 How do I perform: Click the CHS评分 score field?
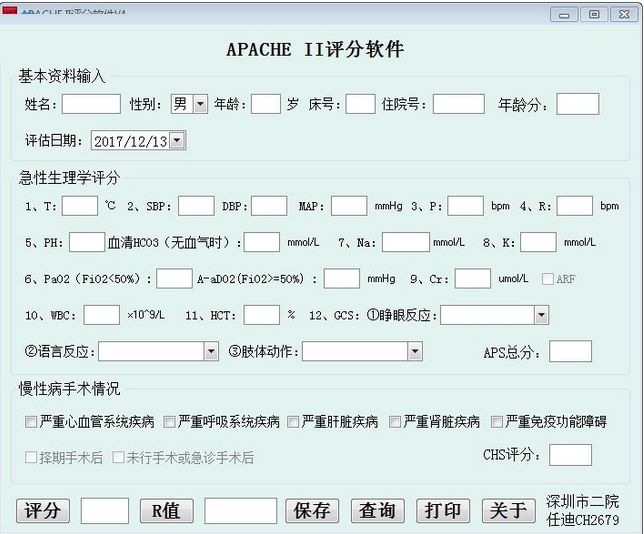click(x=570, y=455)
